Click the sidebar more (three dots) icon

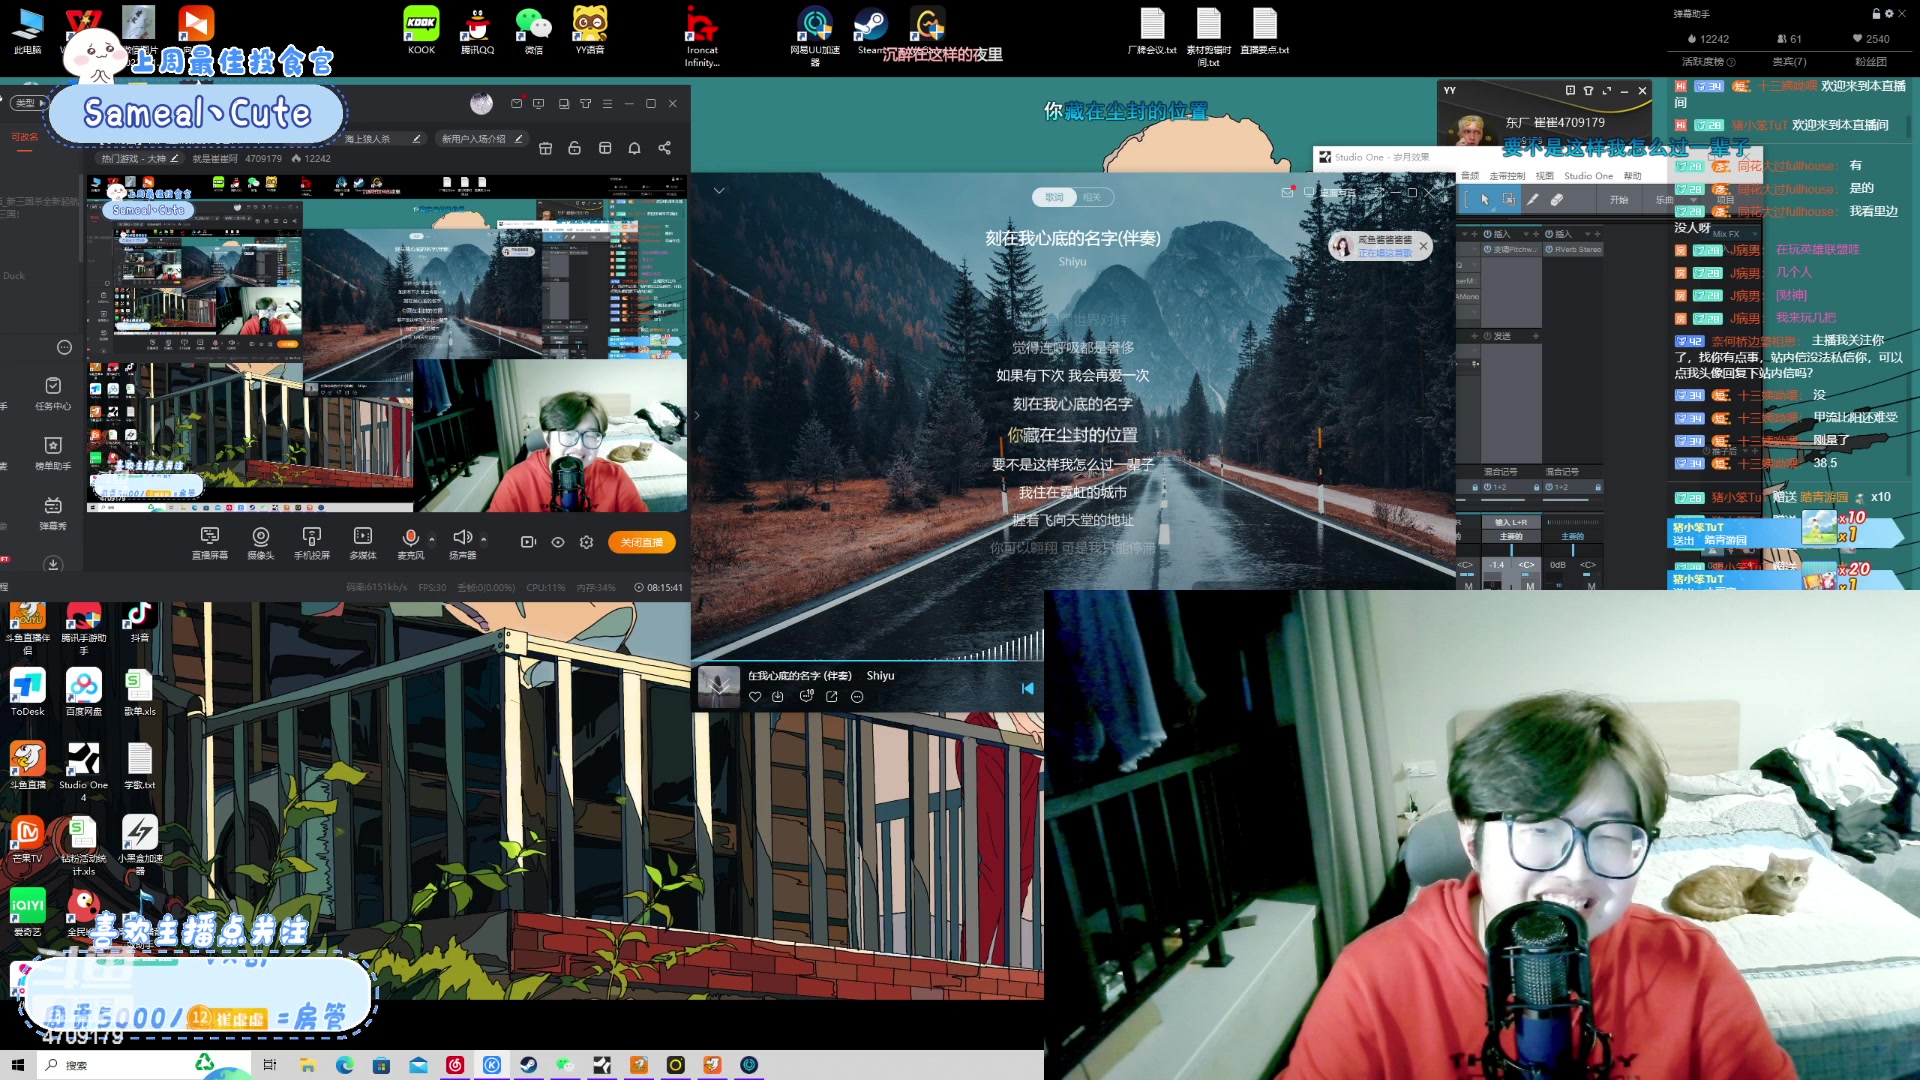[x=64, y=347]
